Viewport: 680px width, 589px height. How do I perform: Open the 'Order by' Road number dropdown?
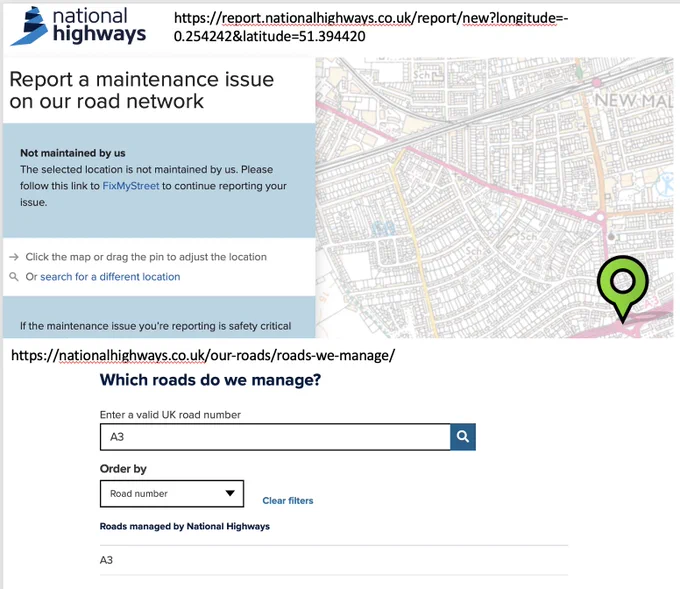172,494
